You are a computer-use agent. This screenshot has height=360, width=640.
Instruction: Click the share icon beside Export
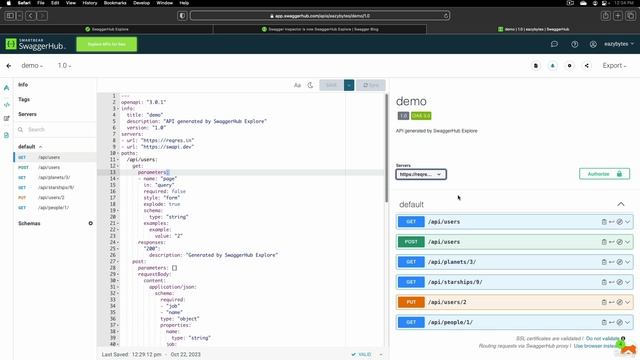click(587, 66)
